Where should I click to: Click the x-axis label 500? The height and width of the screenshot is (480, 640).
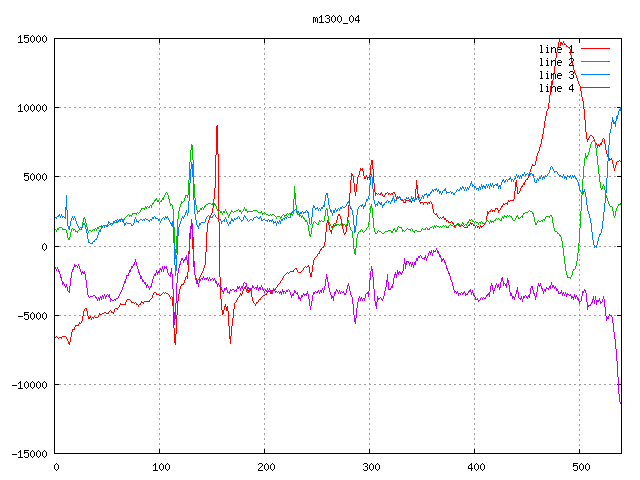point(580,467)
